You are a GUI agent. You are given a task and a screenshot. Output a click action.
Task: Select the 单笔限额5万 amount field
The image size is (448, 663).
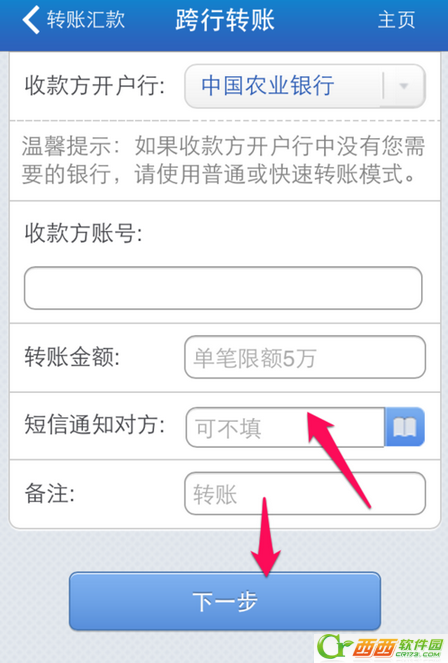pyautogui.click(x=305, y=357)
